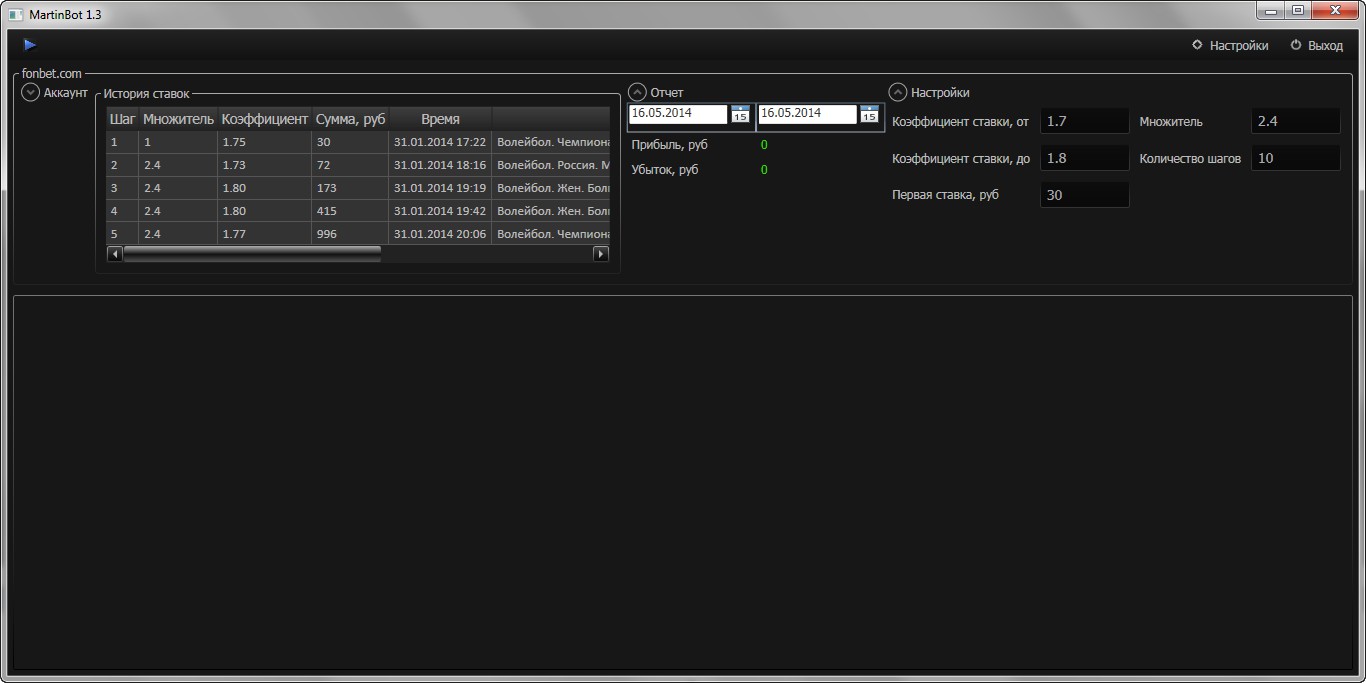Start the bot with the blue play icon
Image resolution: width=1366 pixels, height=683 pixels.
pos(30,45)
